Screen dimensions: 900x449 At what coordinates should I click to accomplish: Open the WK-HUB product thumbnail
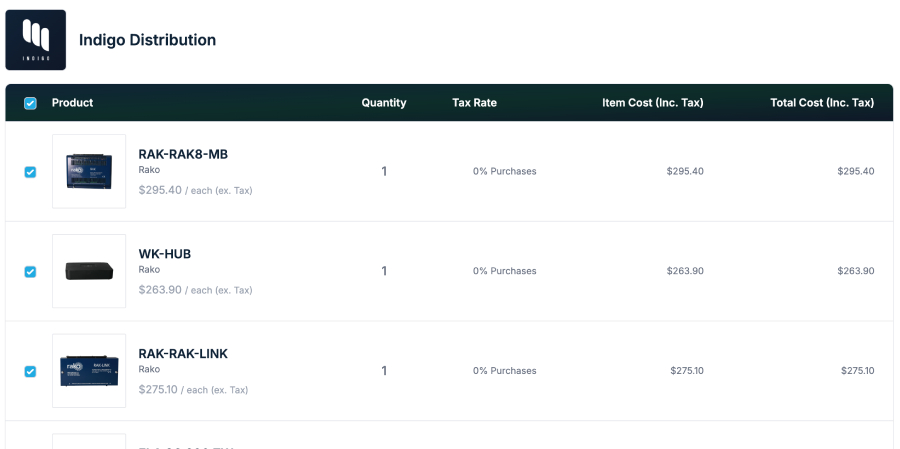click(89, 271)
